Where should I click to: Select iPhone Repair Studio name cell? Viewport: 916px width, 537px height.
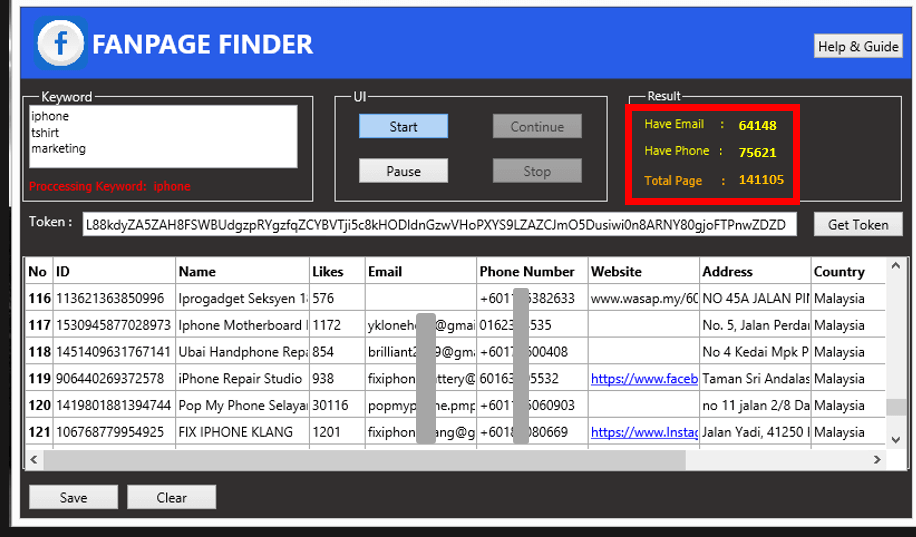coord(242,379)
